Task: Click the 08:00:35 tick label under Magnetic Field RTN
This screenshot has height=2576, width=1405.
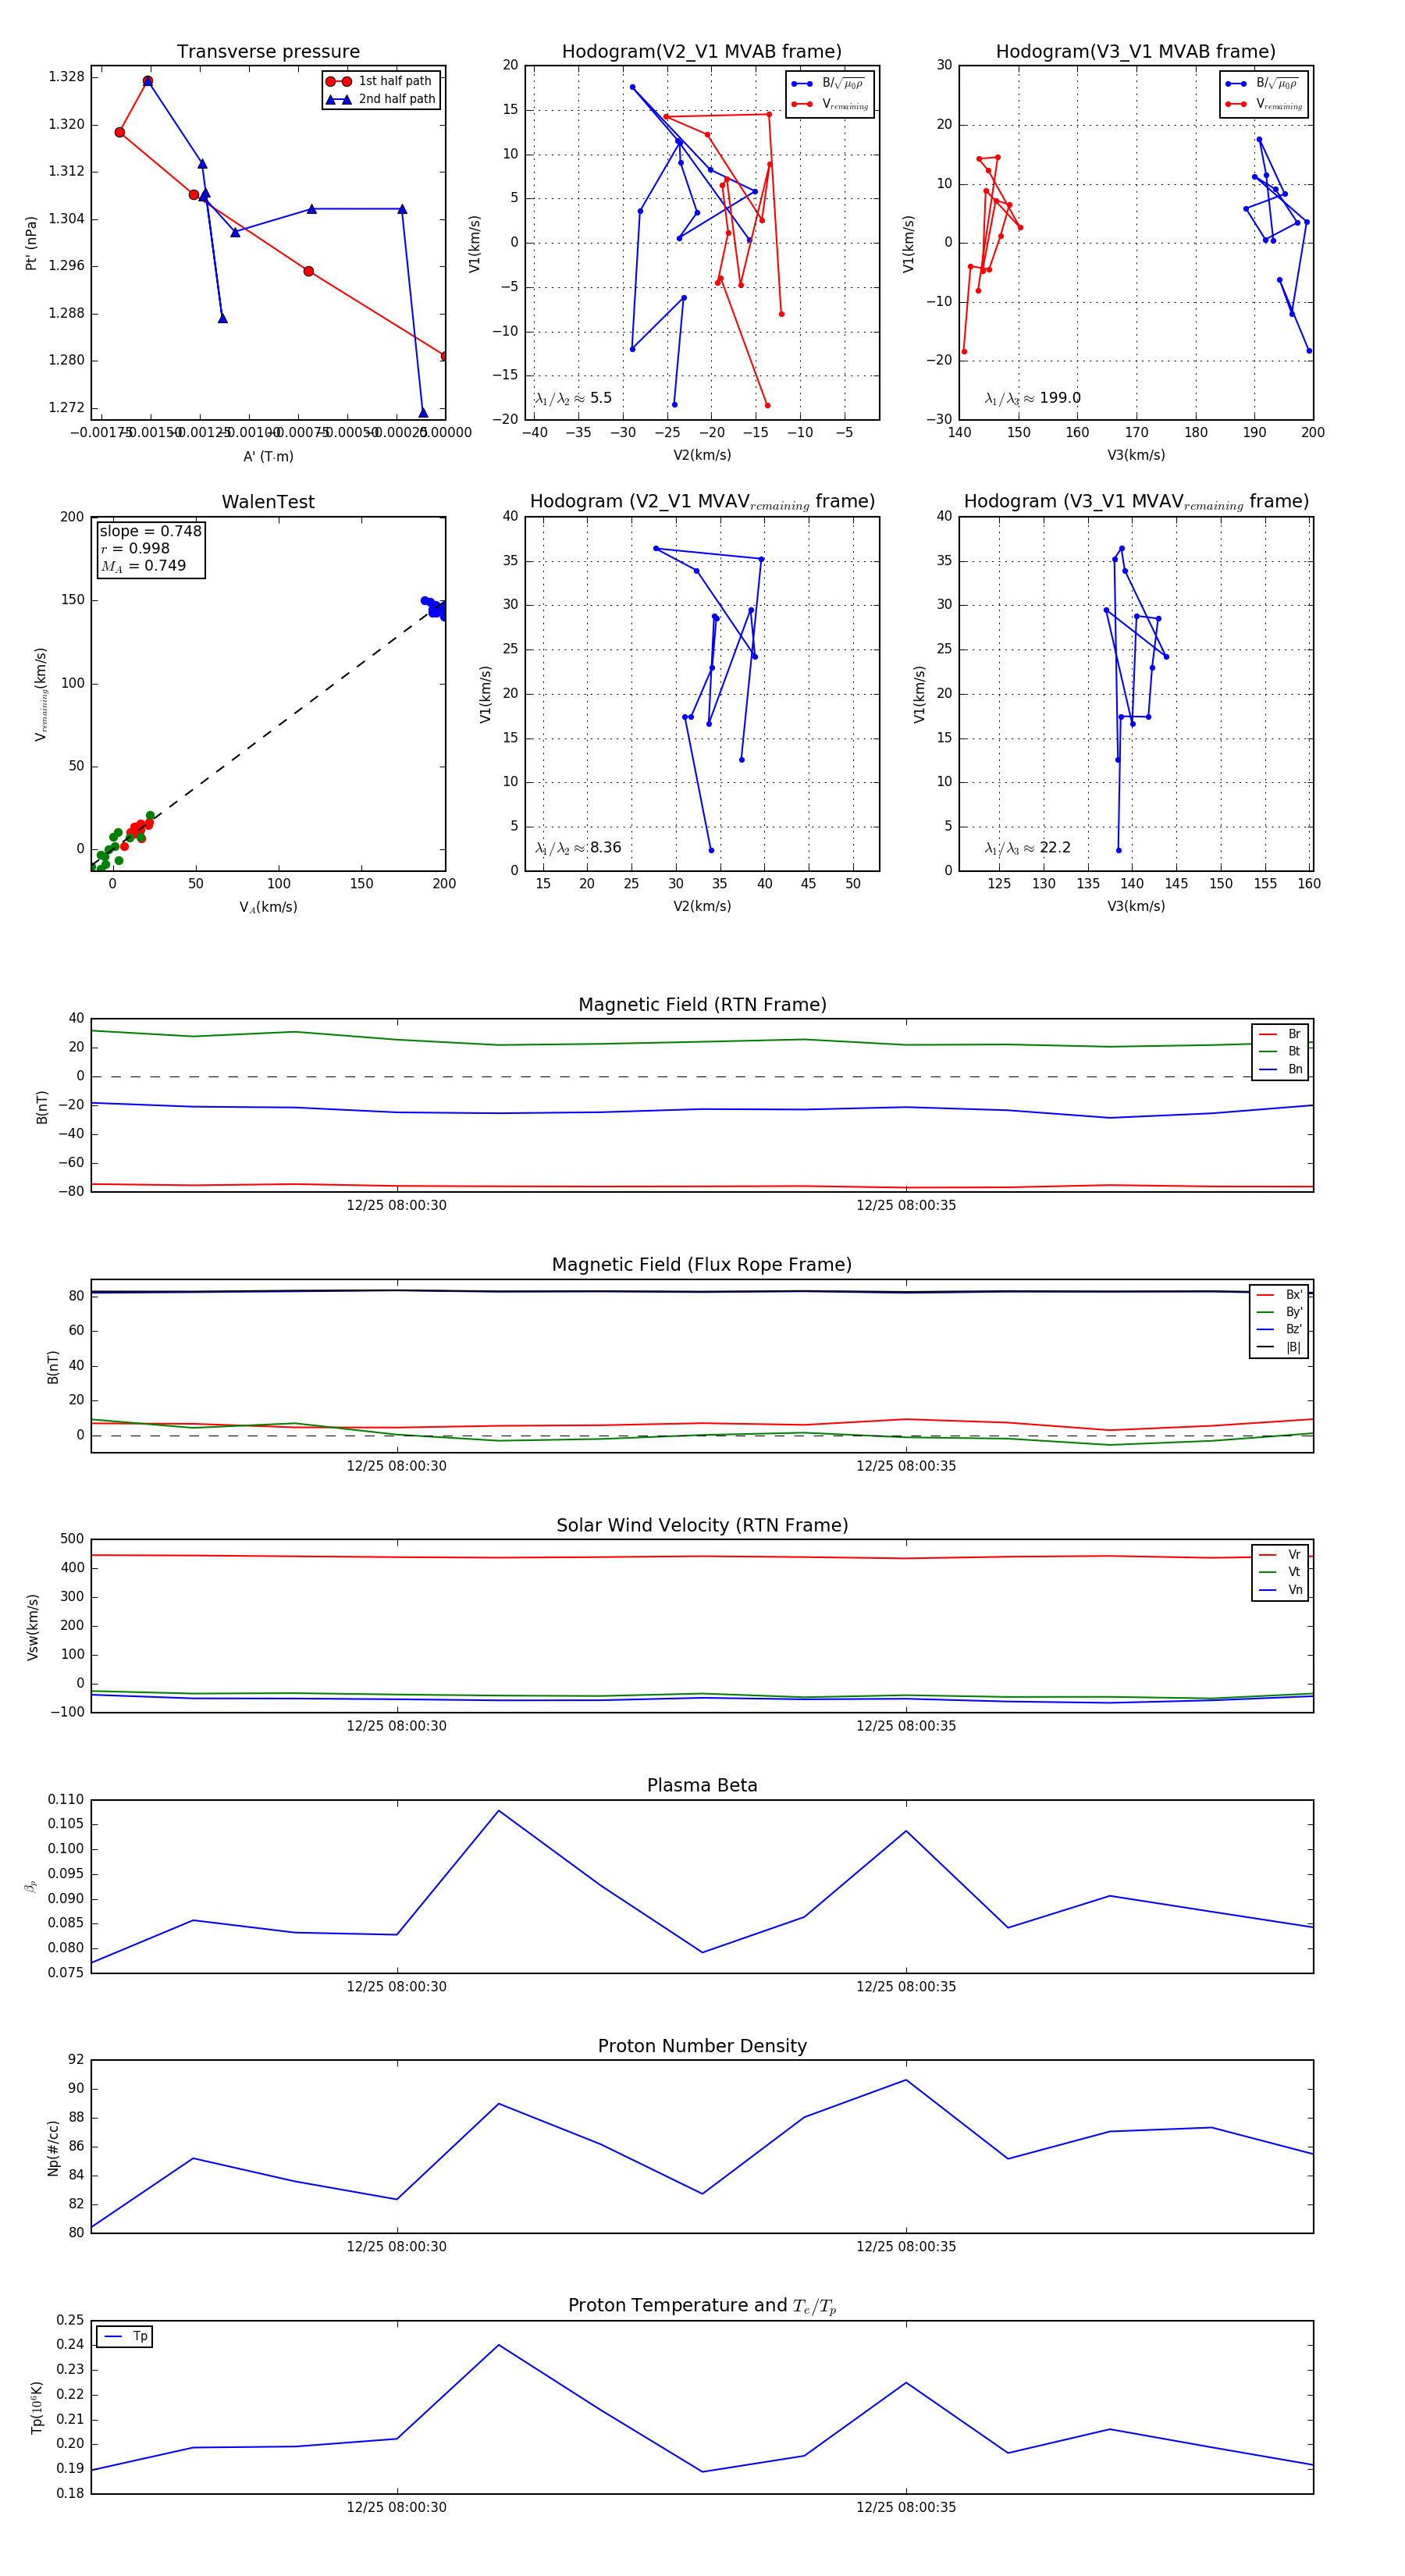Action: click(906, 1205)
